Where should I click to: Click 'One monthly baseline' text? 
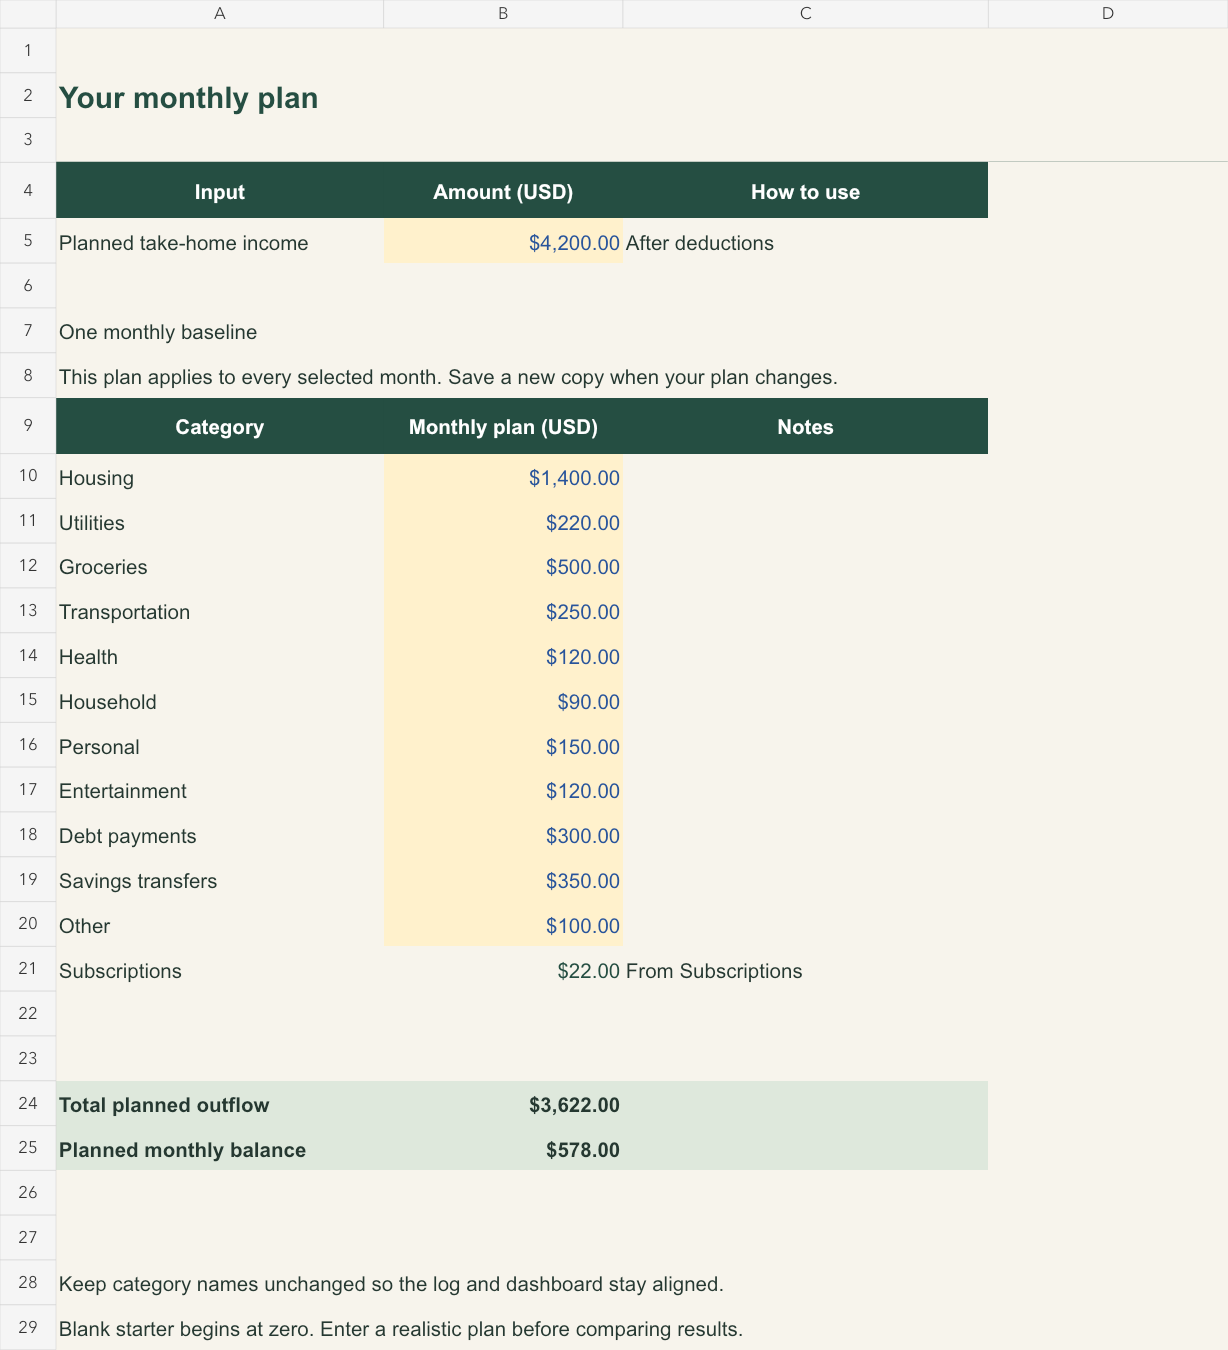pos(158,332)
